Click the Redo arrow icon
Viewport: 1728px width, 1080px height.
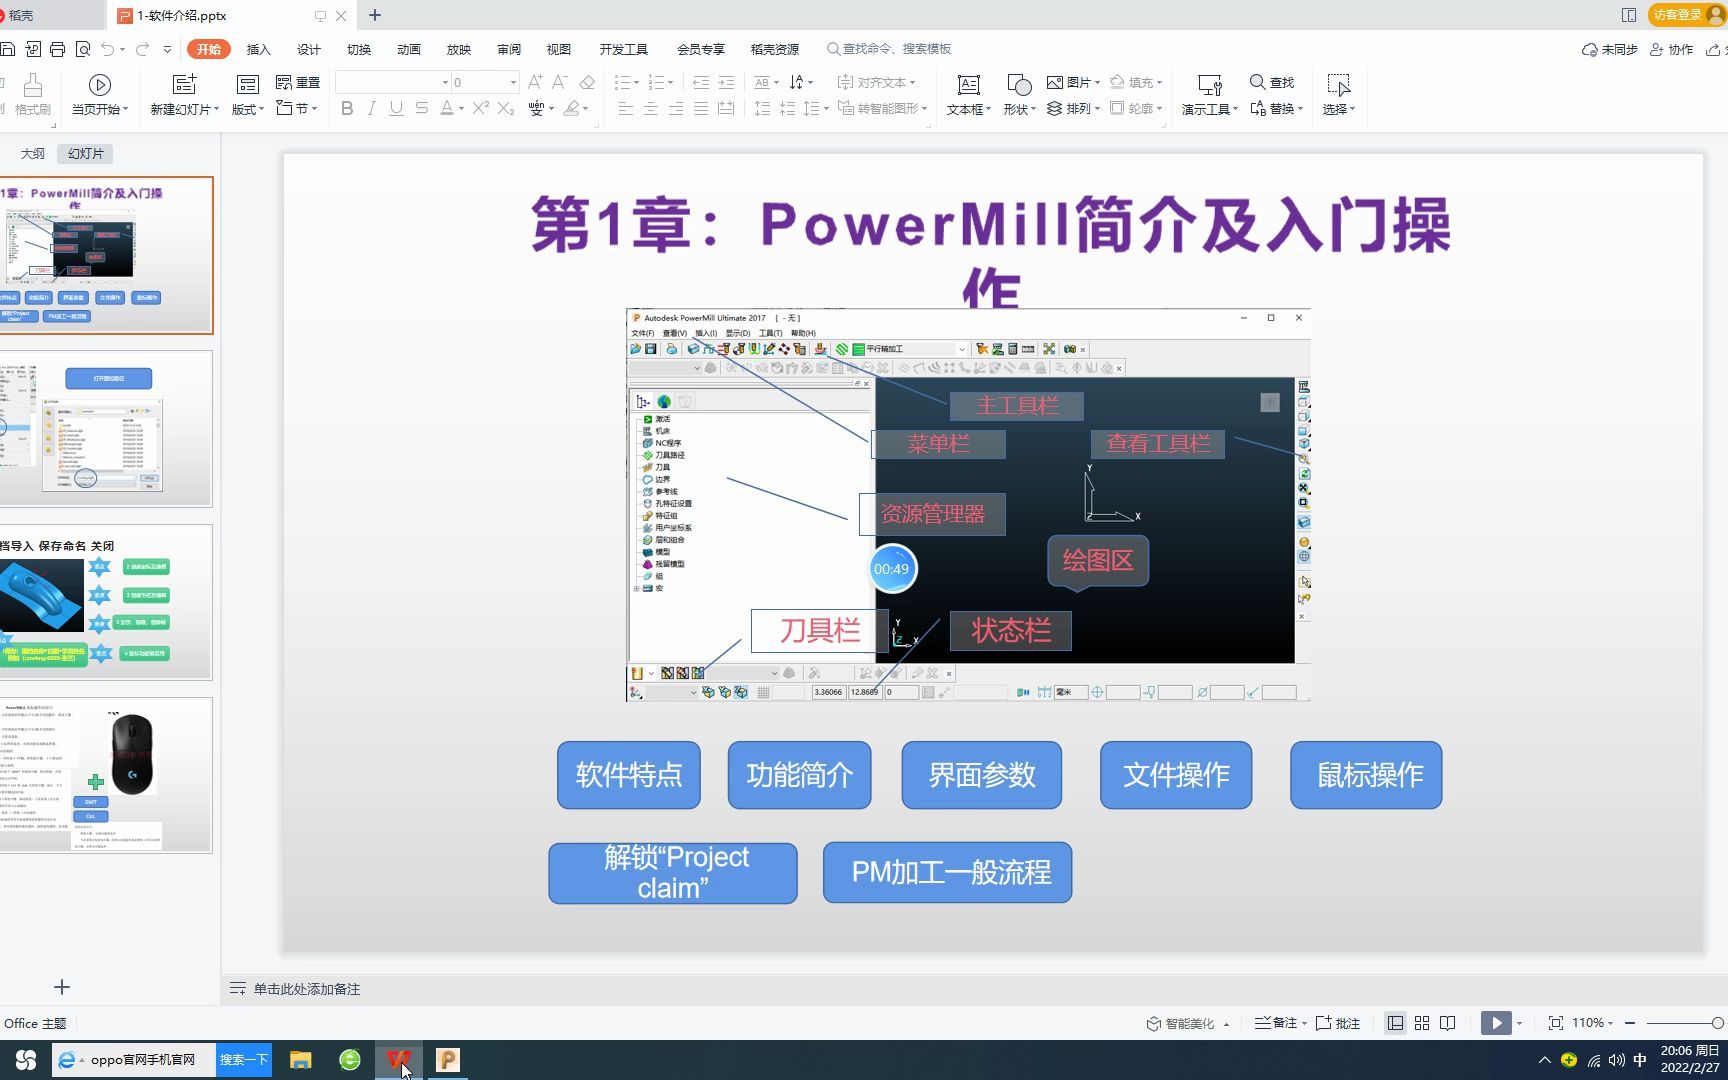142,49
